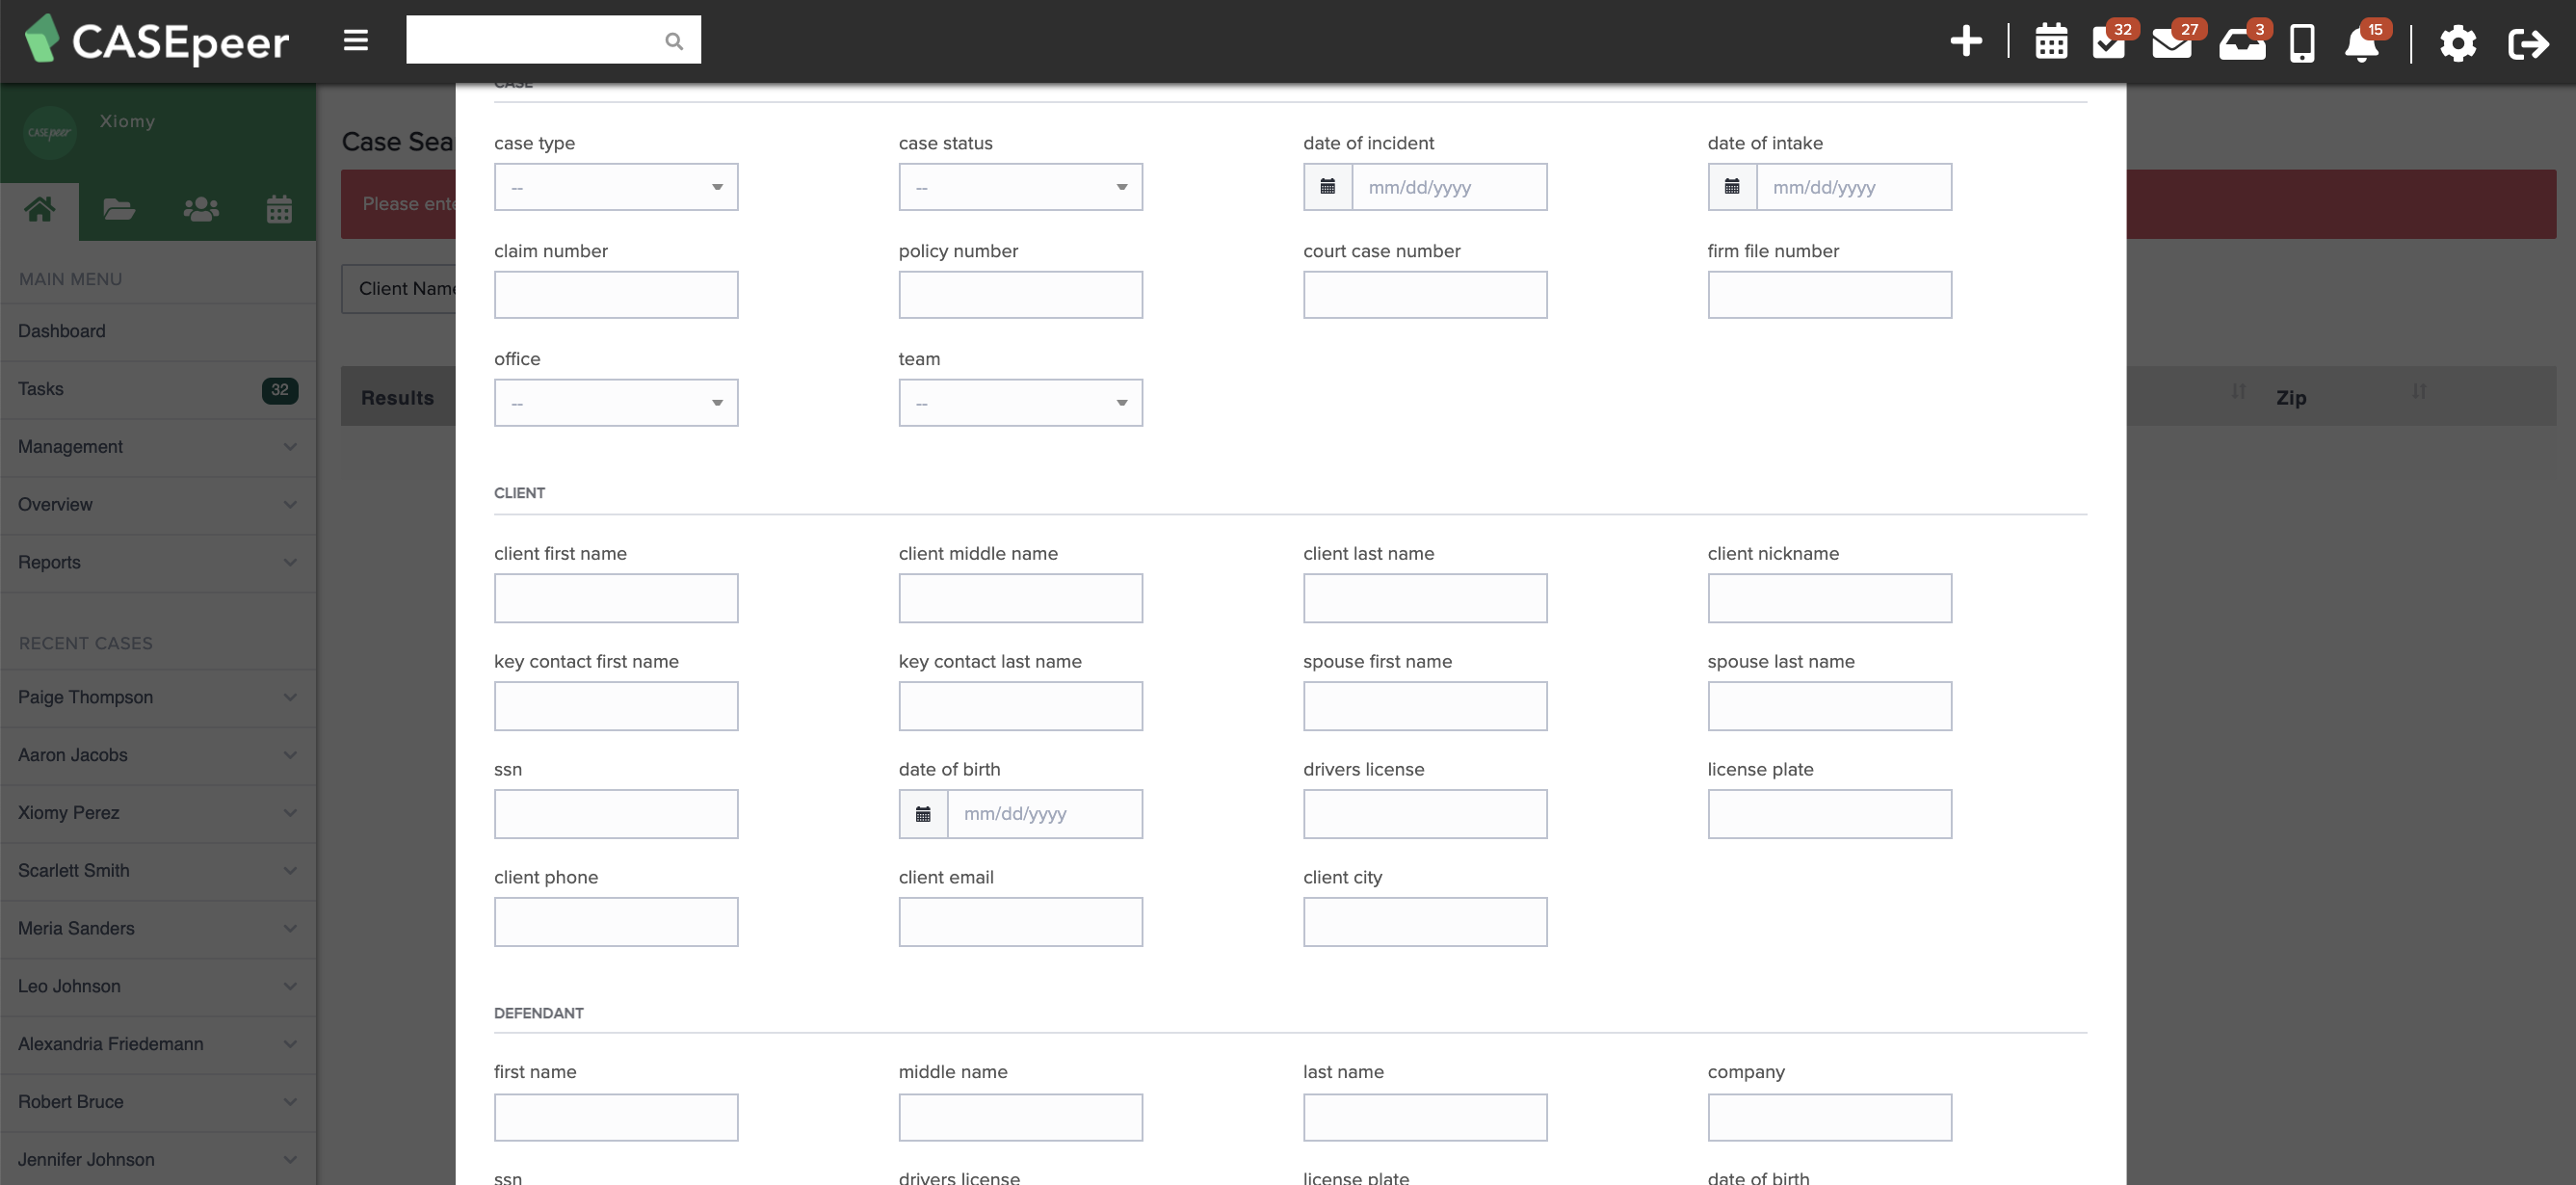The width and height of the screenshot is (2576, 1185).
Task: Open the settings gear icon
Action: (2458, 43)
